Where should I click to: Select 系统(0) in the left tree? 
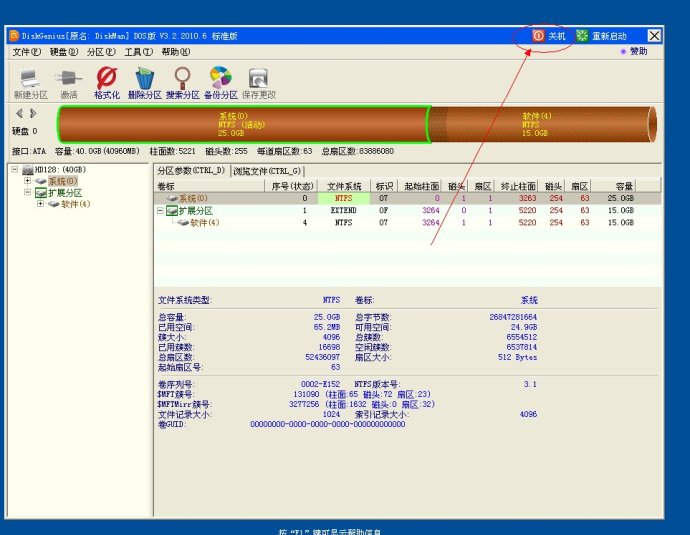63,181
